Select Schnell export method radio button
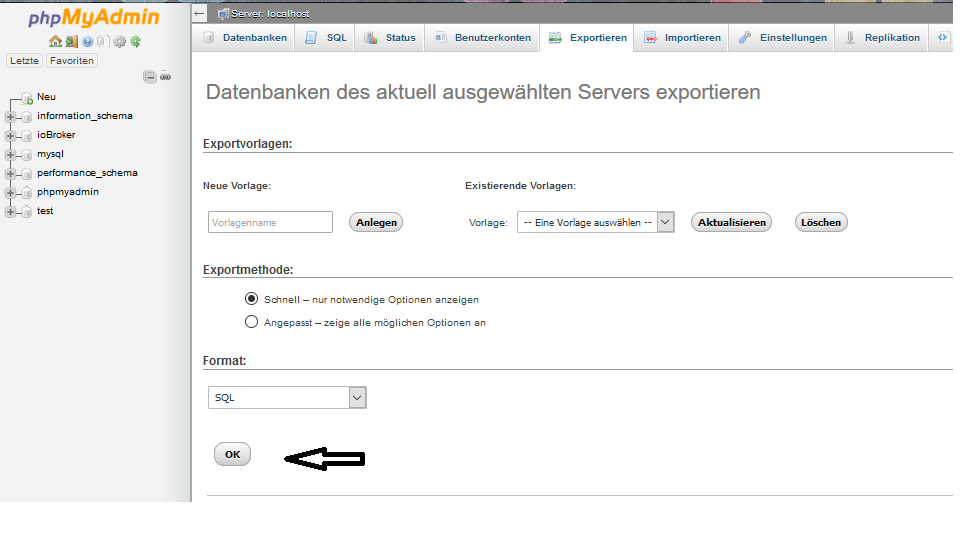This screenshot has width=960, height=540. pos(251,299)
